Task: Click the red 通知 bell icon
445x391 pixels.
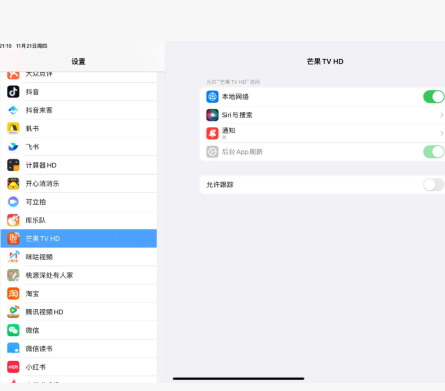Action: [x=212, y=133]
